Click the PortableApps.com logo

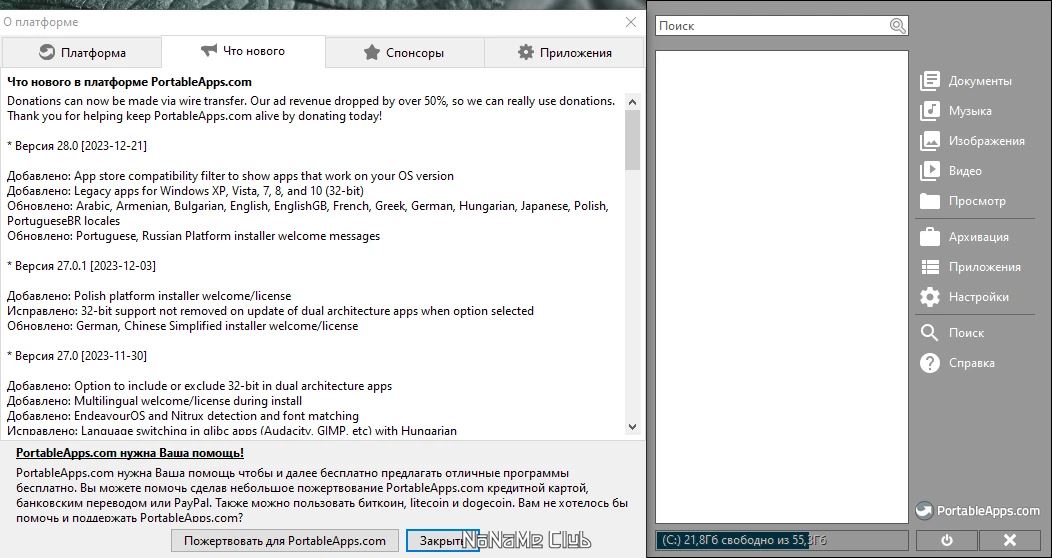(978, 511)
